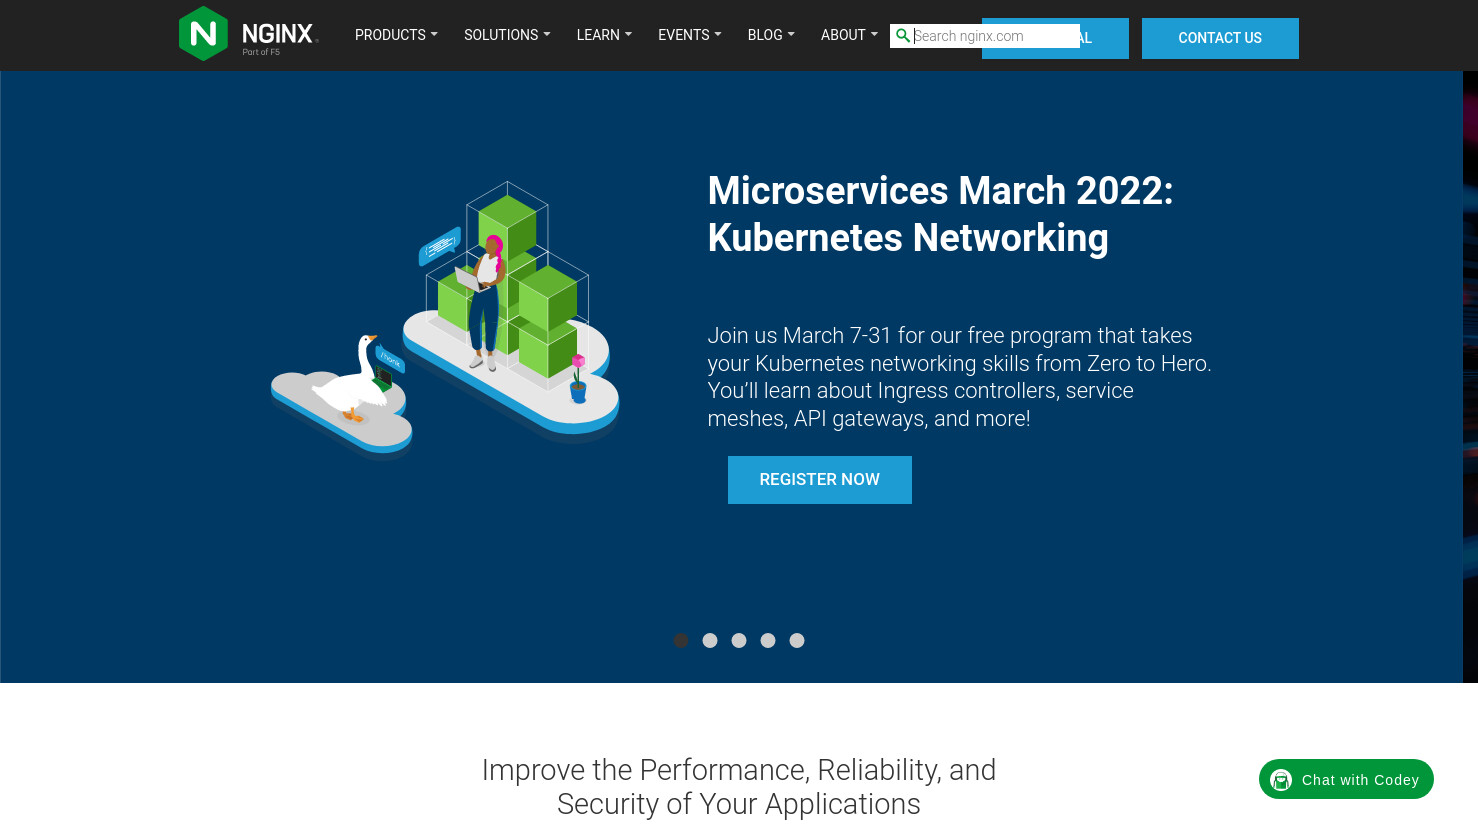Expand the Solutions menu
The image size is (1478, 837).
pos(507,35)
